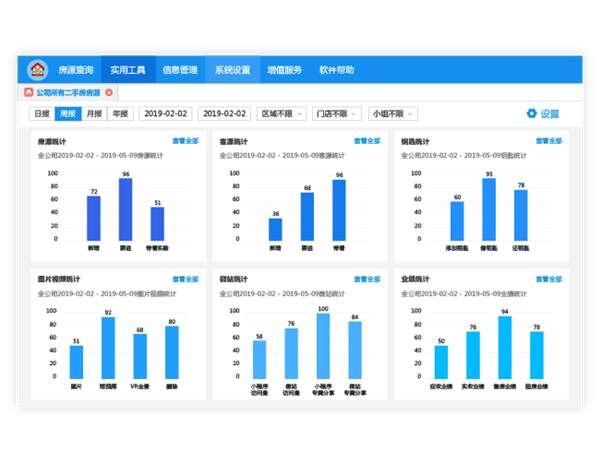600x462 pixels.
Task: Open the 小组不限 group dropdown
Action: coord(392,114)
